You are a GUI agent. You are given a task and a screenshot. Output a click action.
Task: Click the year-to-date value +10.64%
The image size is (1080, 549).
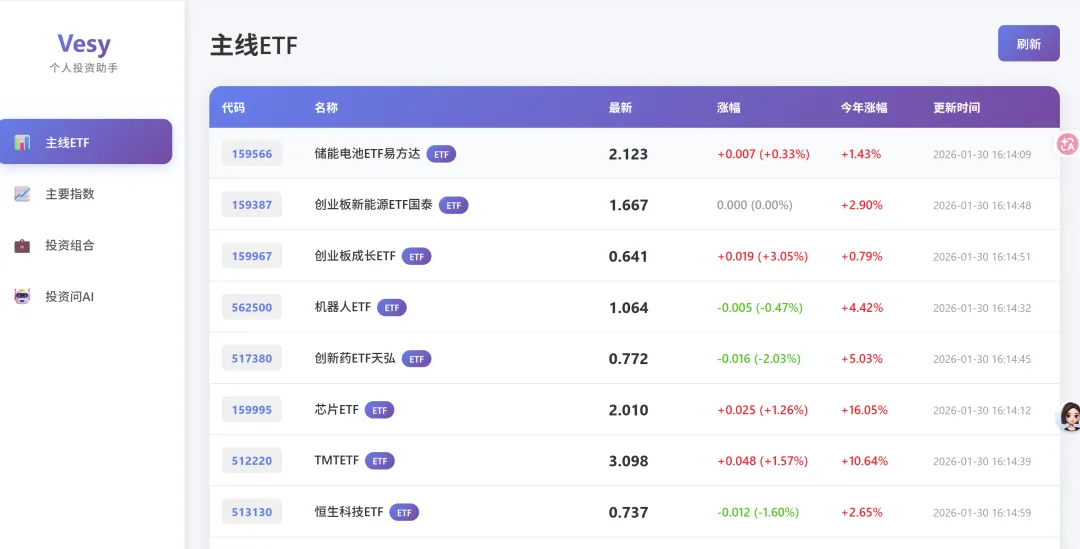(x=864, y=461)
